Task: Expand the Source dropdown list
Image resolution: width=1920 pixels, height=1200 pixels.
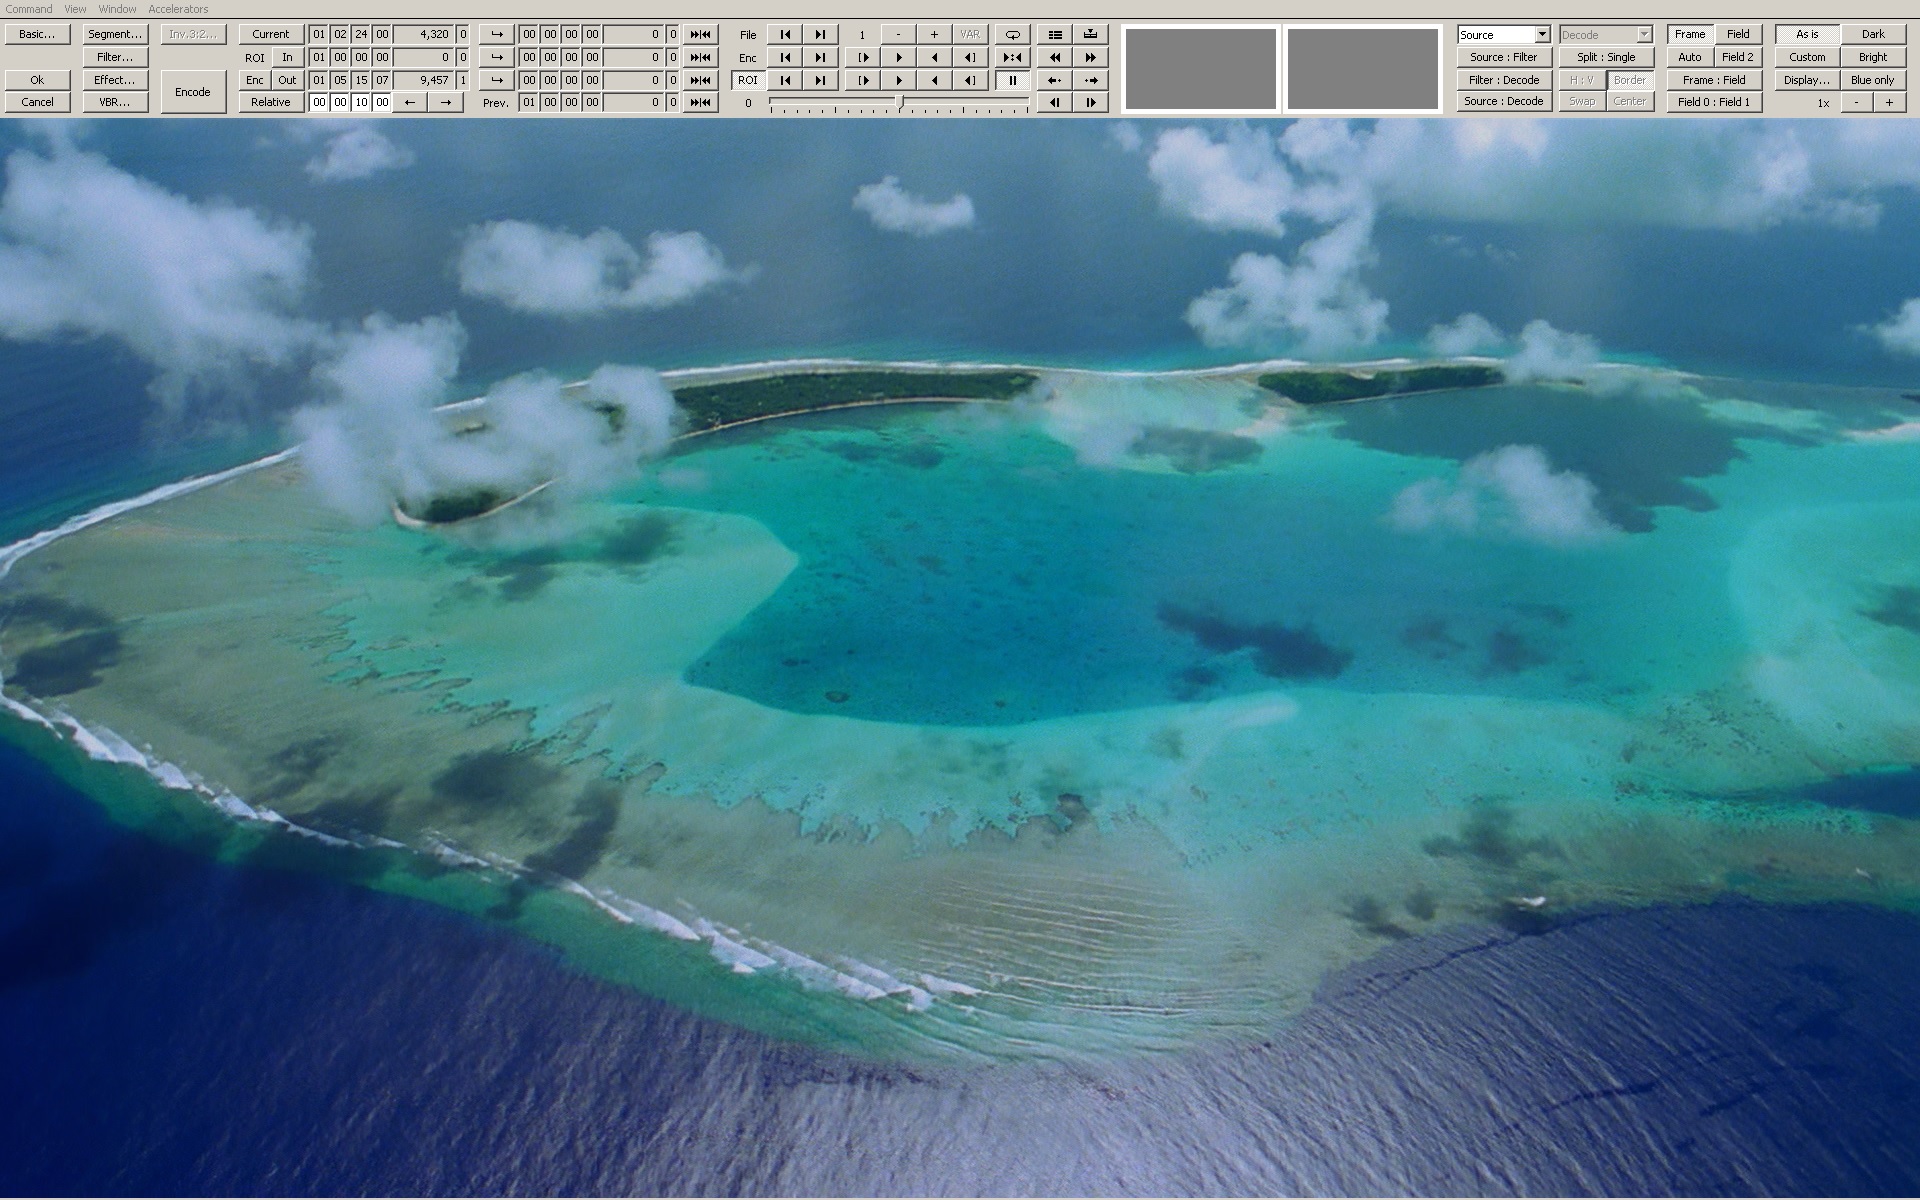Action: point(1542,34)
